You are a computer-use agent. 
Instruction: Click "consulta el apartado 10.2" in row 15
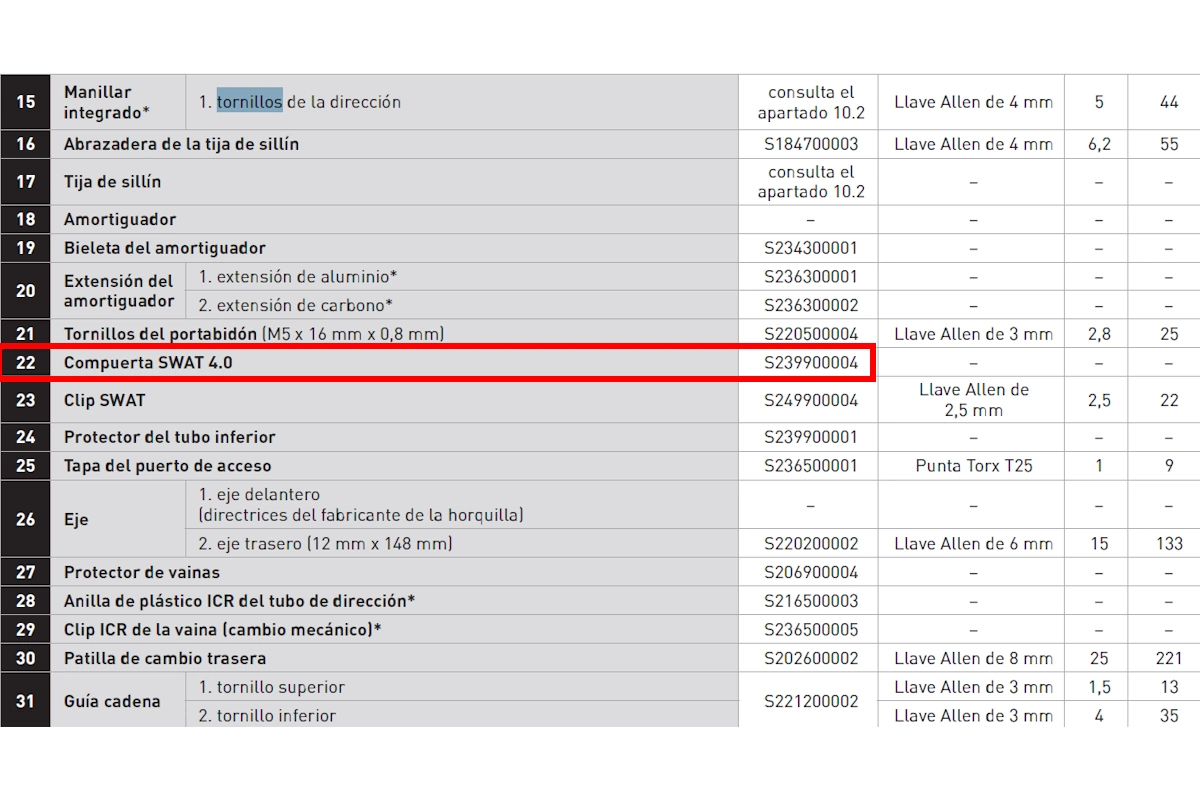(x=811, y=102)
